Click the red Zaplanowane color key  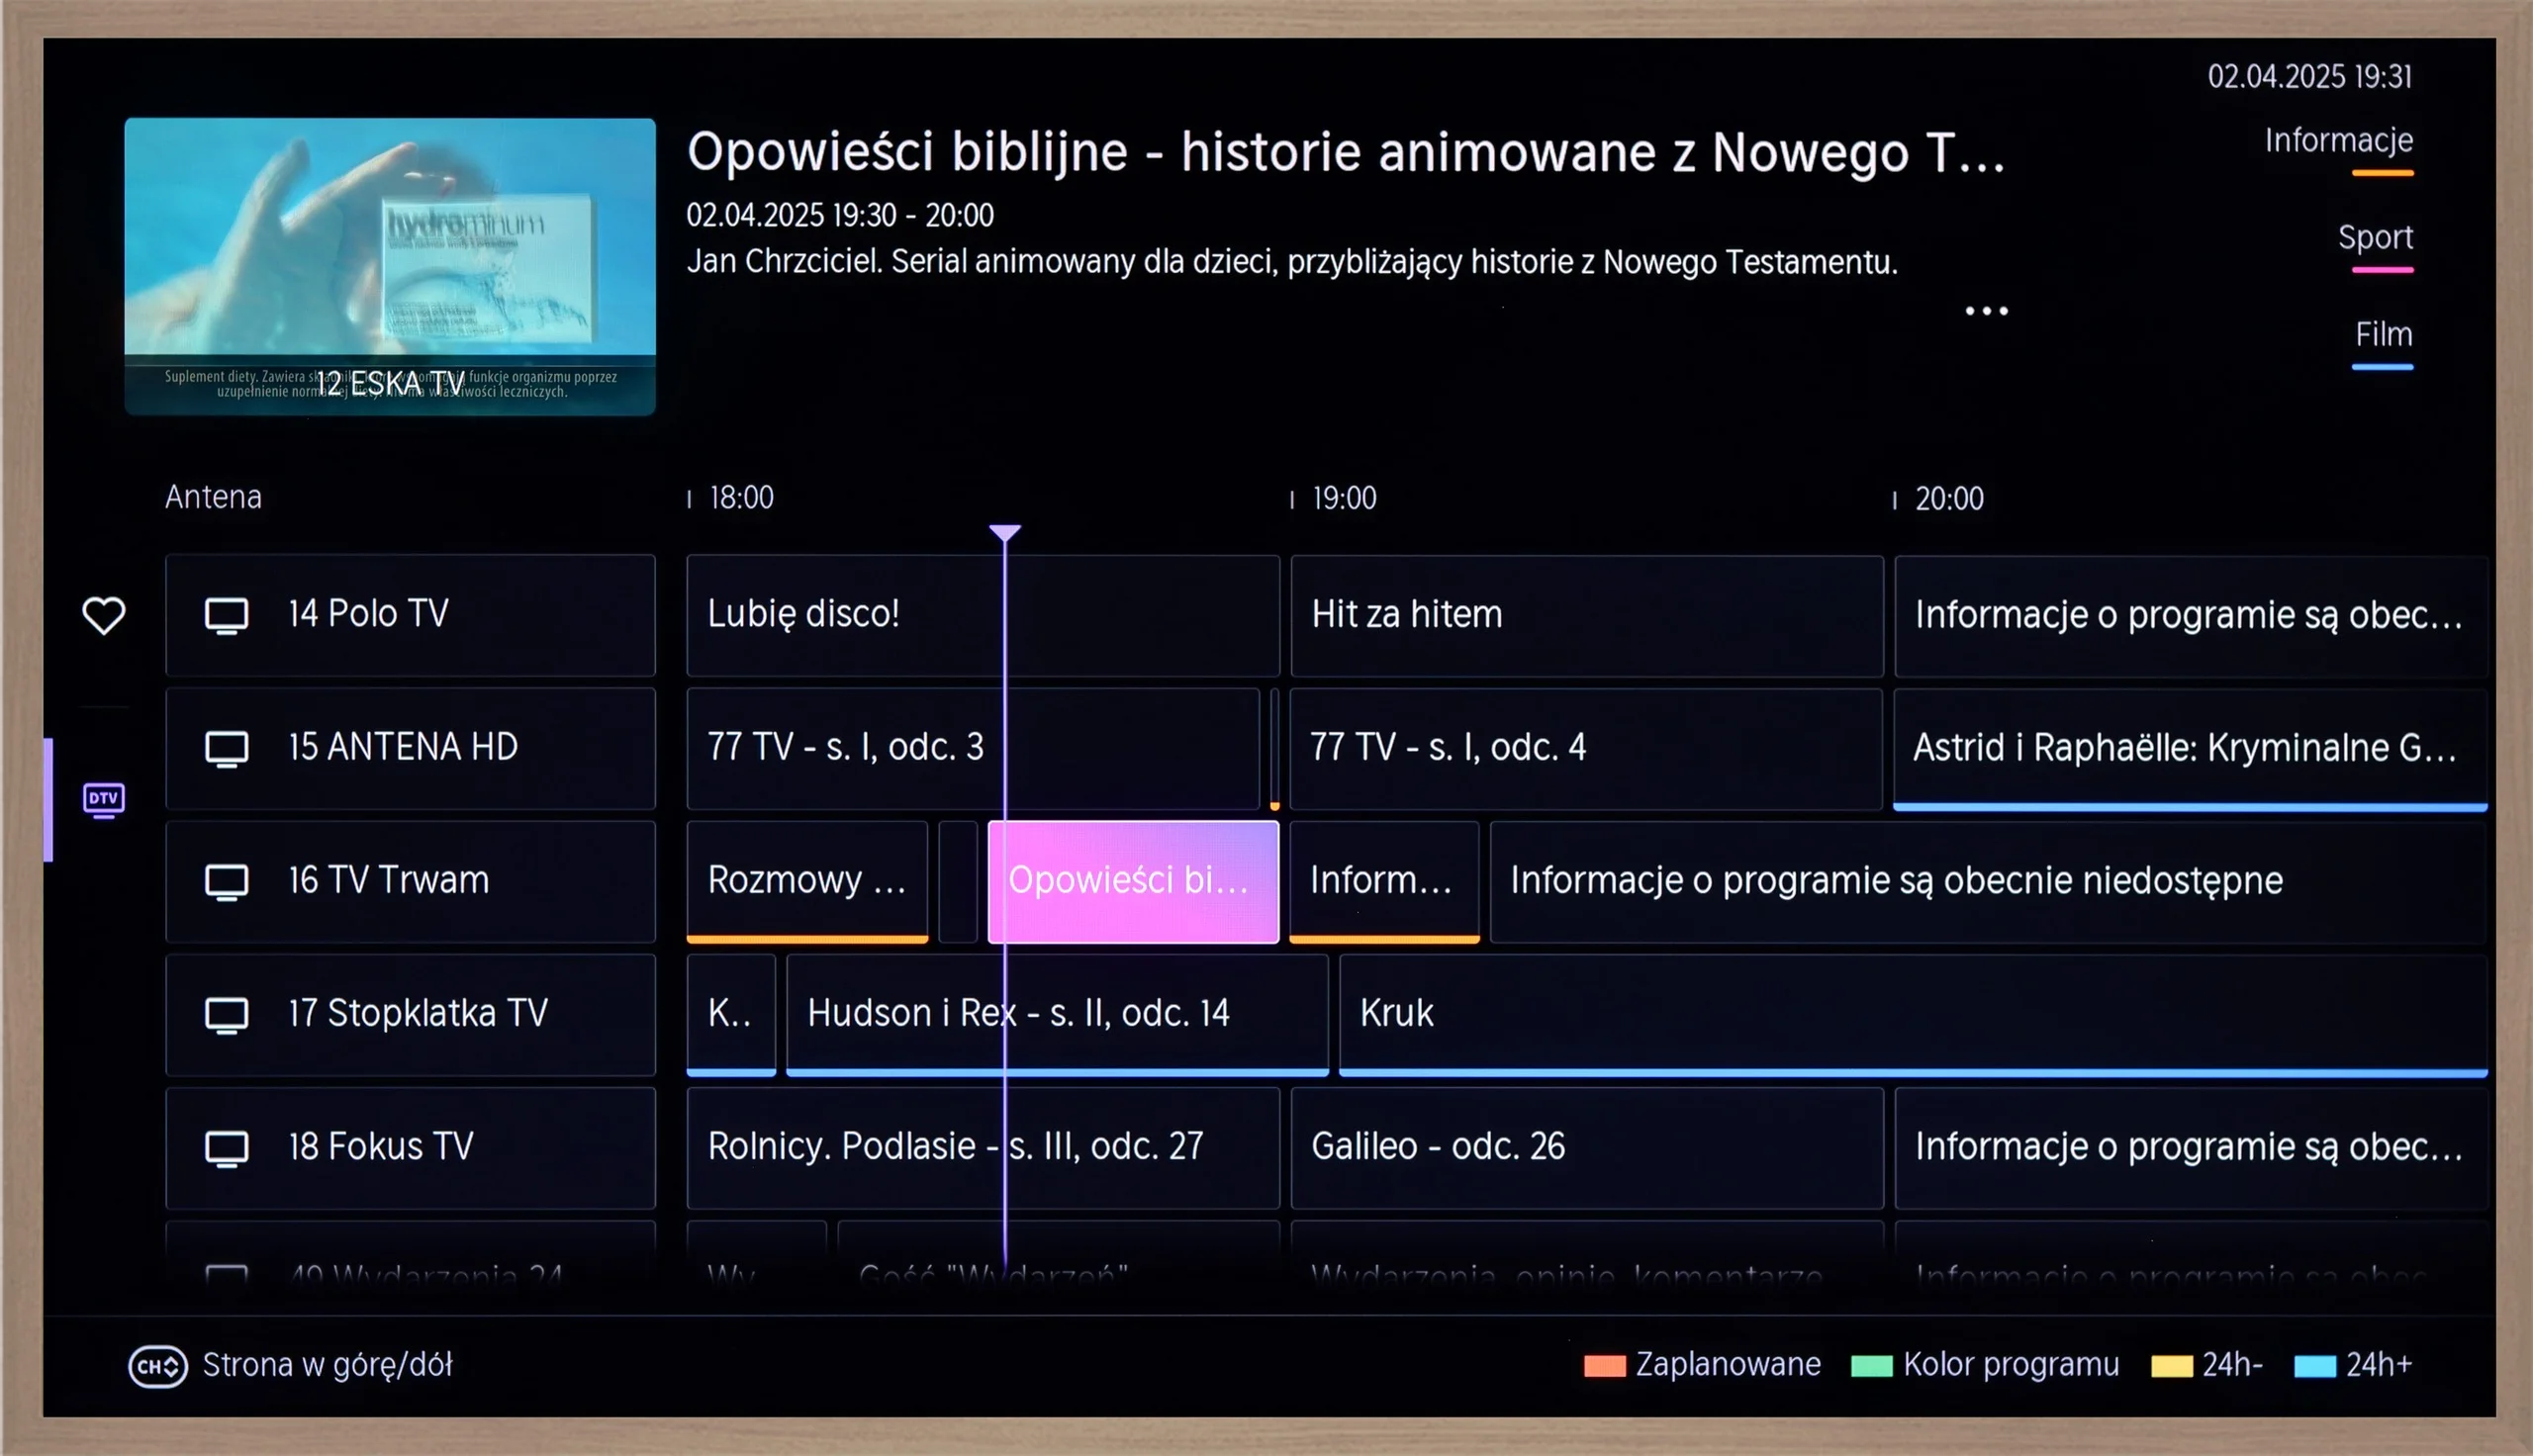1604,1366
